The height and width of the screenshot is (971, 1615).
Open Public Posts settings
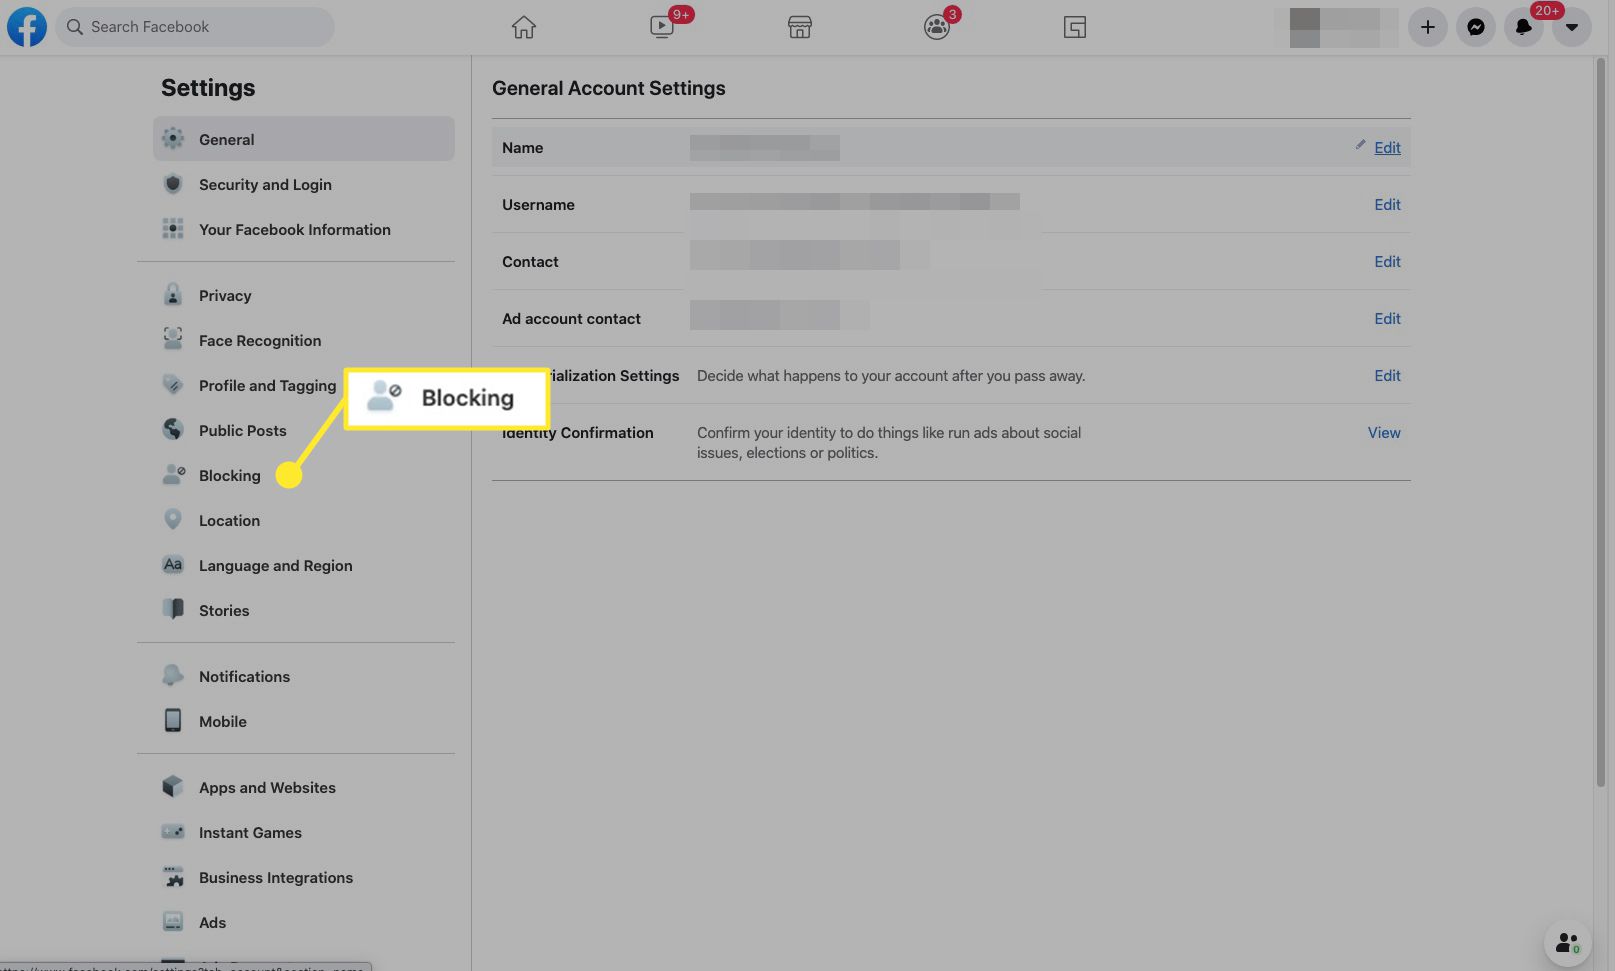[304, 430]
